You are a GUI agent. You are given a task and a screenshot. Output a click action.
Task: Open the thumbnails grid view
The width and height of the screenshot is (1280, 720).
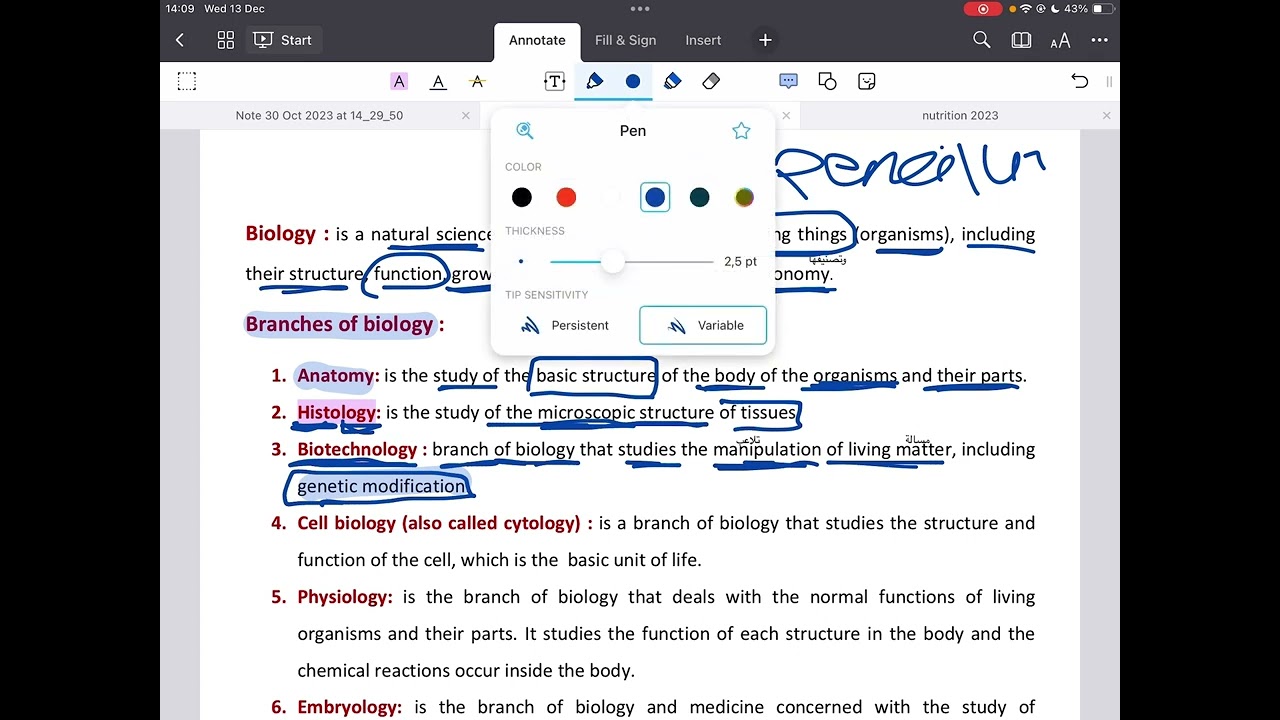pyautogui.click(x=226, y=40)
